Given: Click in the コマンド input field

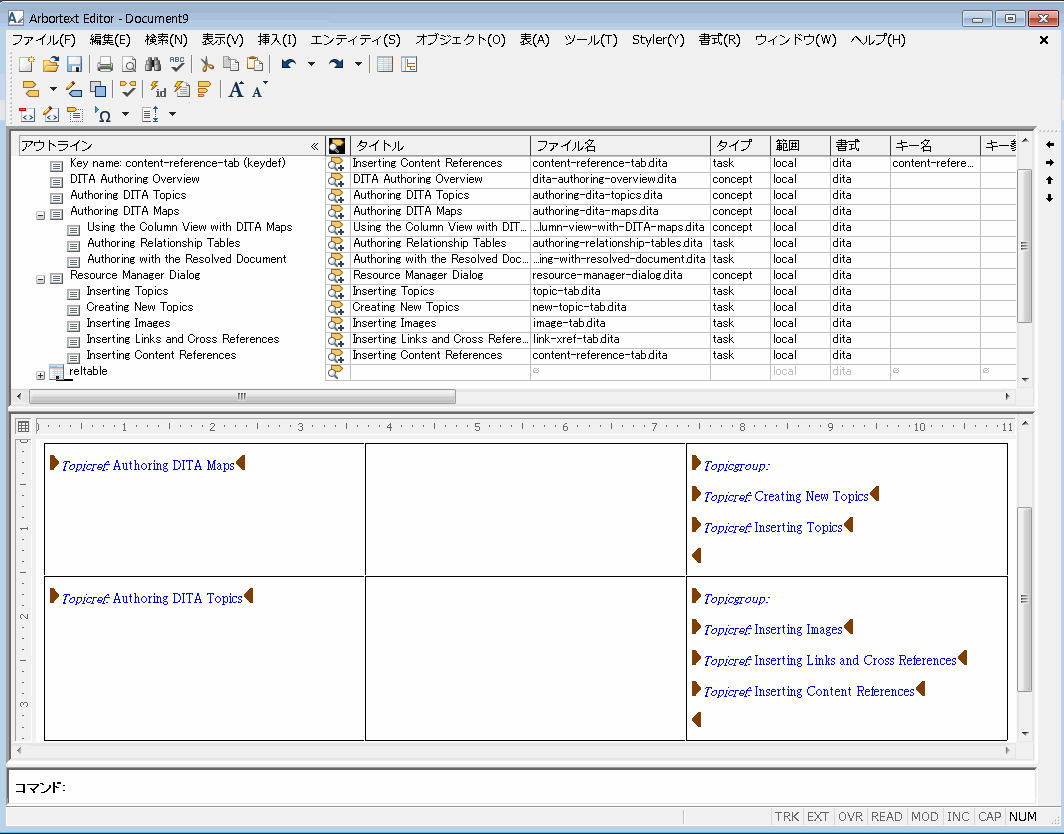Looking at the screenshot, I should click(x=550, y=787).
